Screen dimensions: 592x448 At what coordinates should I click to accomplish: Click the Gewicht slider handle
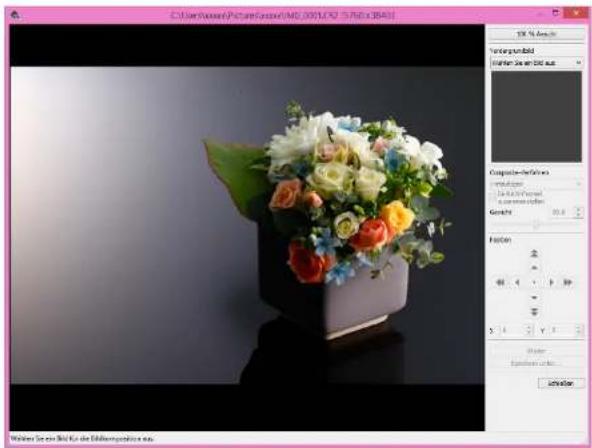tap(535, 225)
